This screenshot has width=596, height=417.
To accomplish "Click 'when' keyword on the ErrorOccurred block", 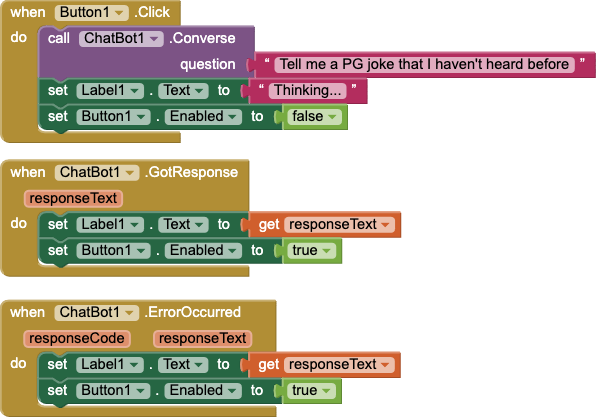I will [27, 312].
